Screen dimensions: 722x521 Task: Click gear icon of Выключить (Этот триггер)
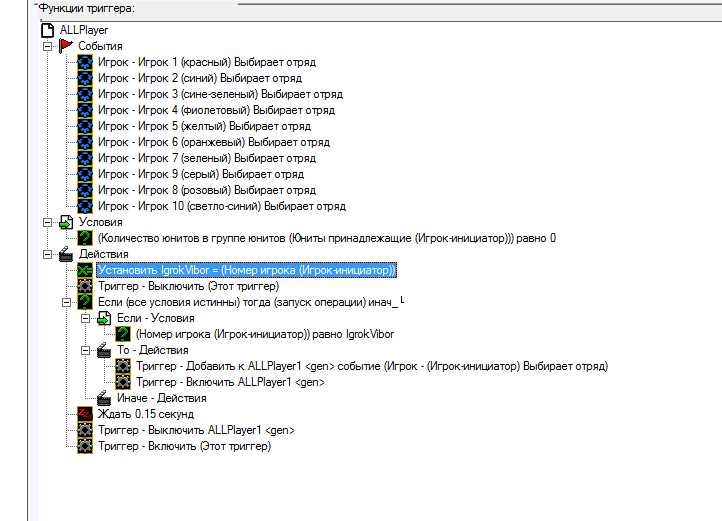click(x=85, y=287)
